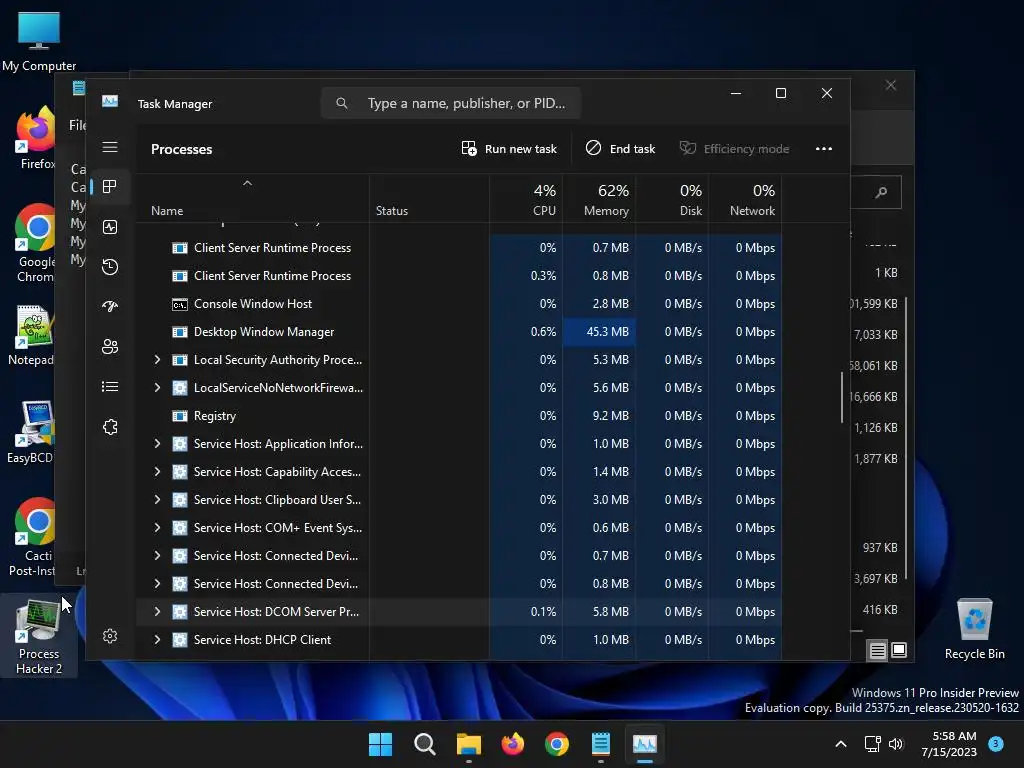The image size is (1024, 768).
Task: Open the App history sidebar icon
Action: pyautogui.click(x=110, y=266)
